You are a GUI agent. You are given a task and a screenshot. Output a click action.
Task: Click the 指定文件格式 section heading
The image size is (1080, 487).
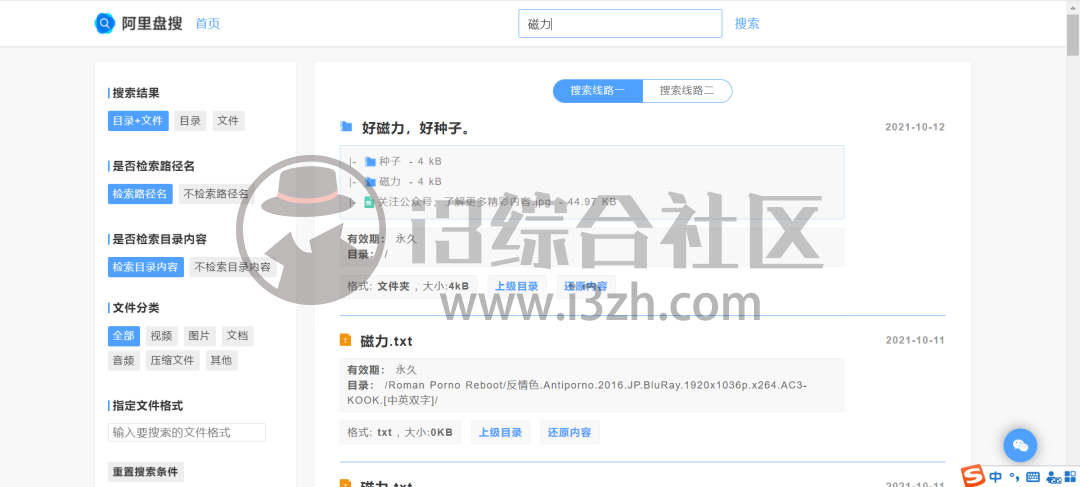pyautogui.click(x=147, y=406)
